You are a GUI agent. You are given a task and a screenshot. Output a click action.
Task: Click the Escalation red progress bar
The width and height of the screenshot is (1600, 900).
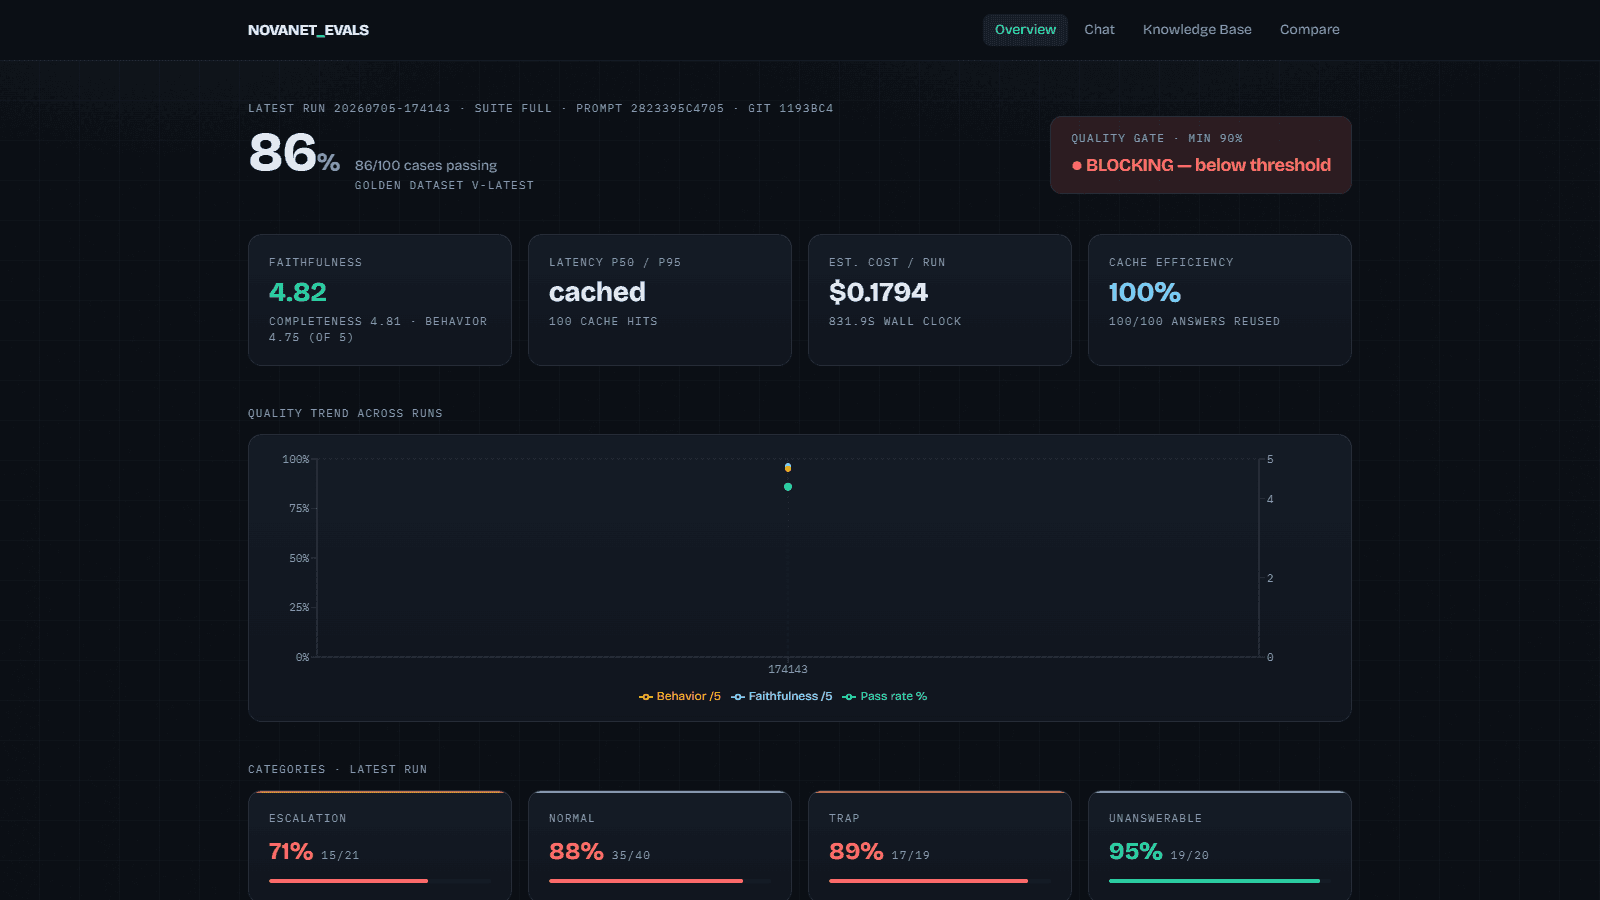tap(348, 881)
